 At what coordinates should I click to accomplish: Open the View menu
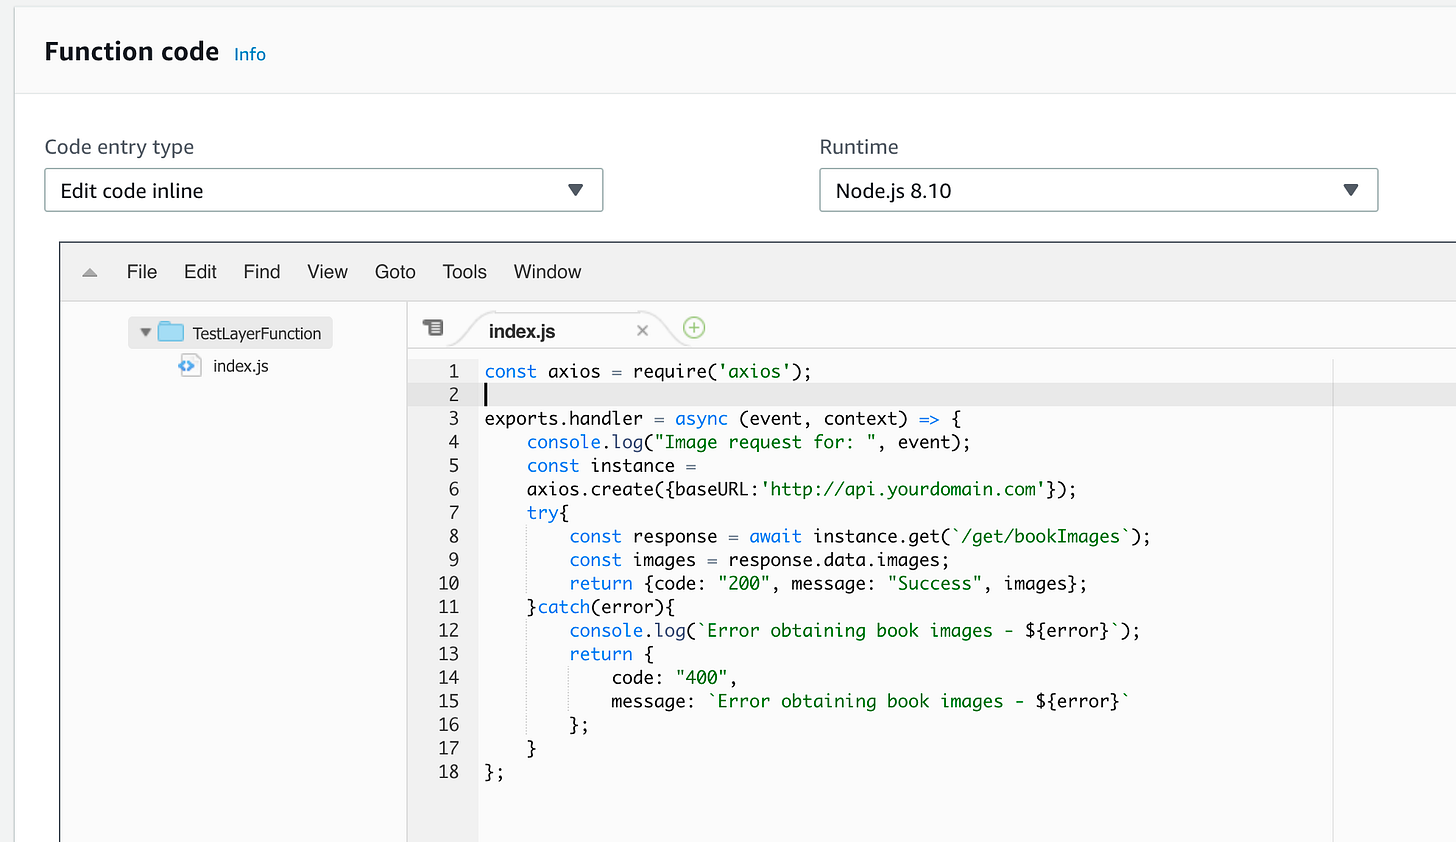click(327, 271)
